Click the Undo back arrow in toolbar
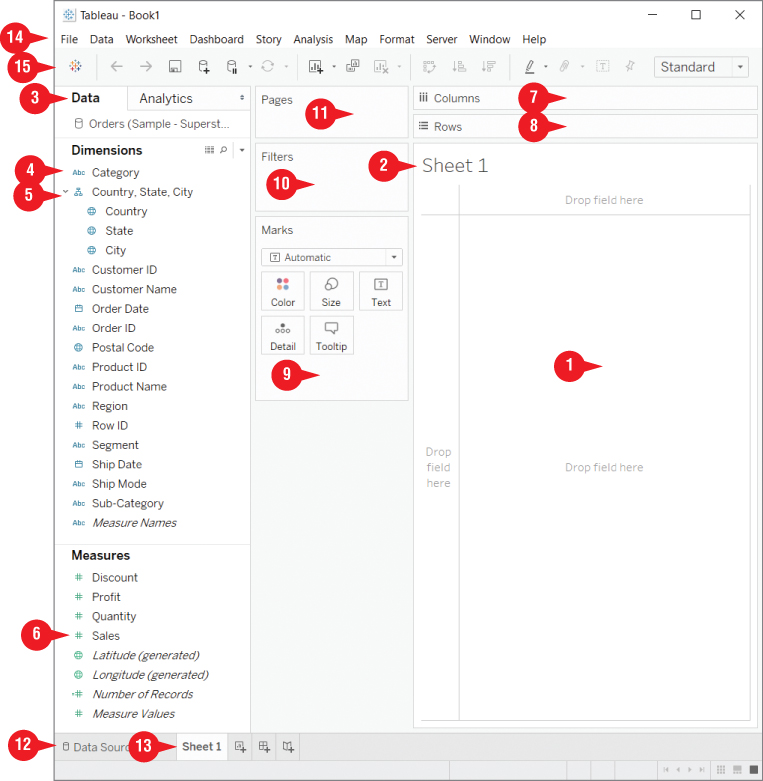This screenshot has width=763, height=781. click(117, 66)
